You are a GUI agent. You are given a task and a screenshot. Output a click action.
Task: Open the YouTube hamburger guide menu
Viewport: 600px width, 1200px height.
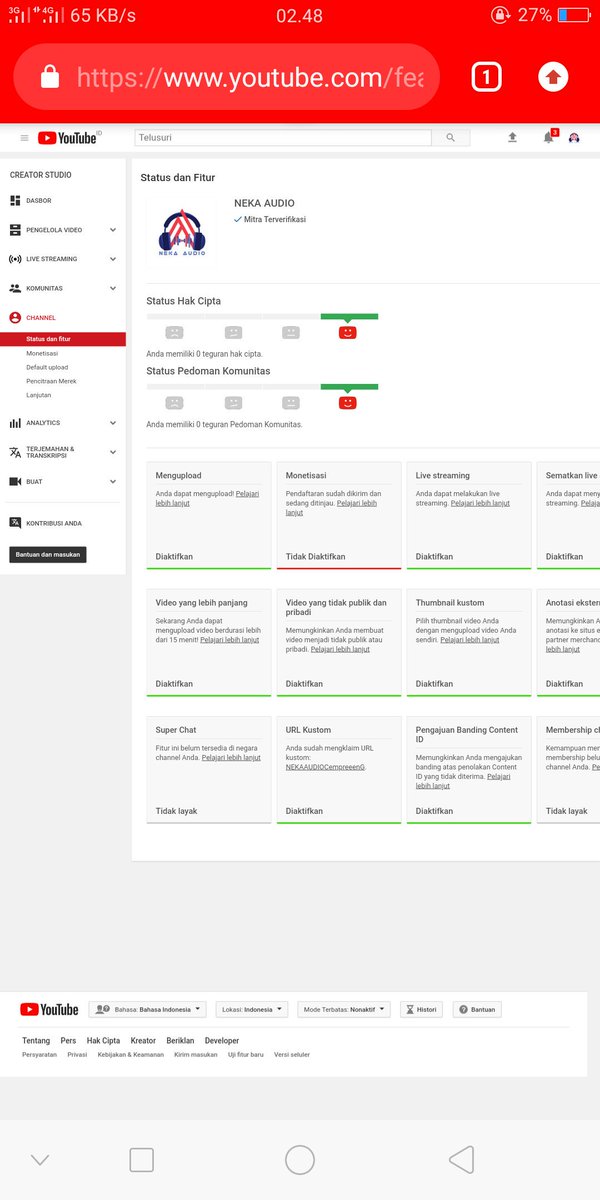pos(25,138)
